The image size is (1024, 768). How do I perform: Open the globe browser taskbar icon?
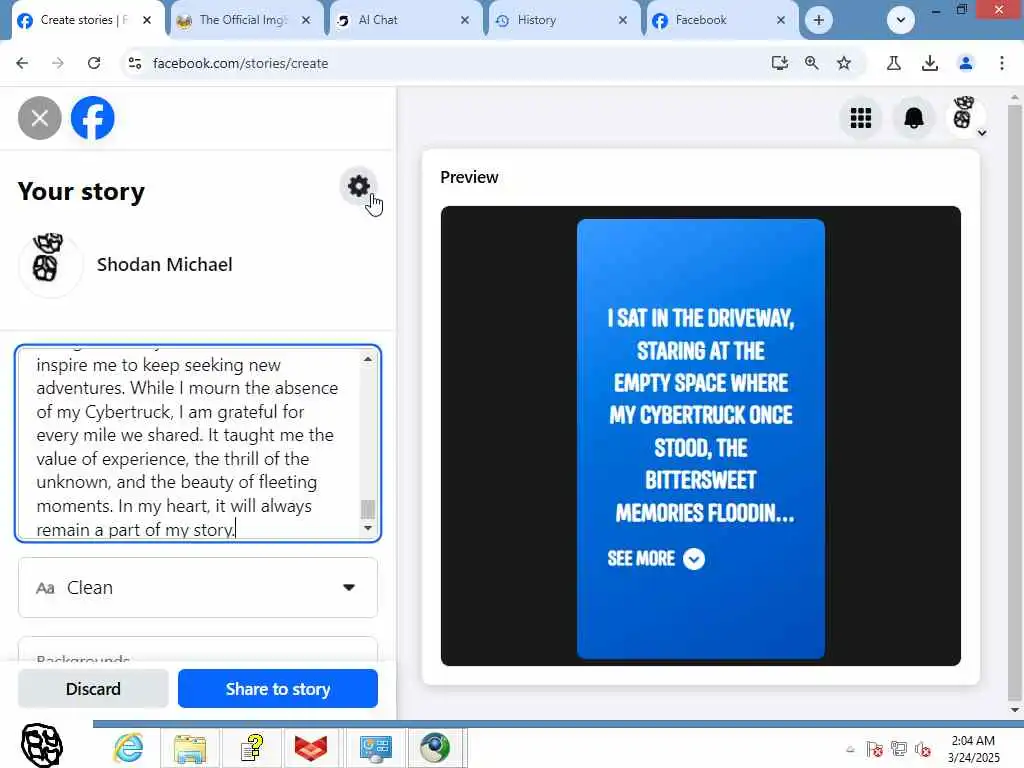pos(436,748)
